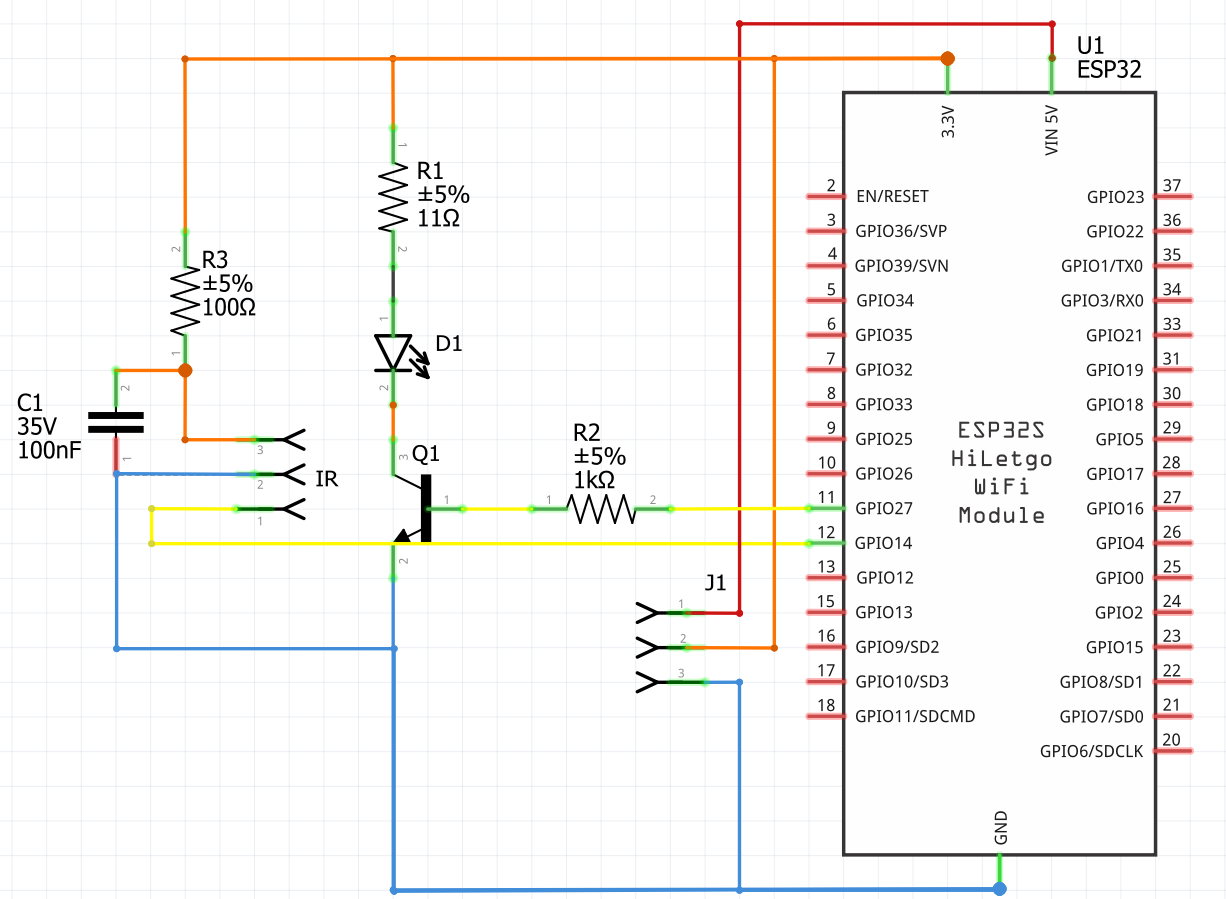Click the R2 ±5% 1kΩ label
This screenshot has height=899, width=1226.
(x=599, y=455)
